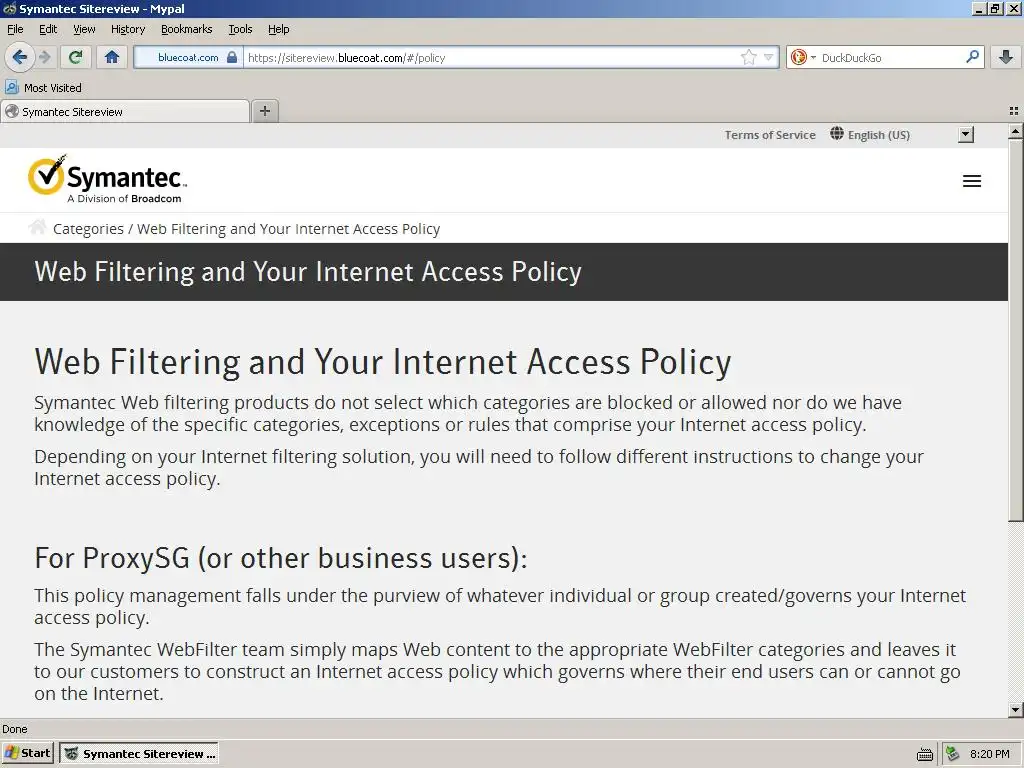This screenshot has width=1024, height=768.
Task: Click the breadcrumb home icon
Action: tap(38, 227)
